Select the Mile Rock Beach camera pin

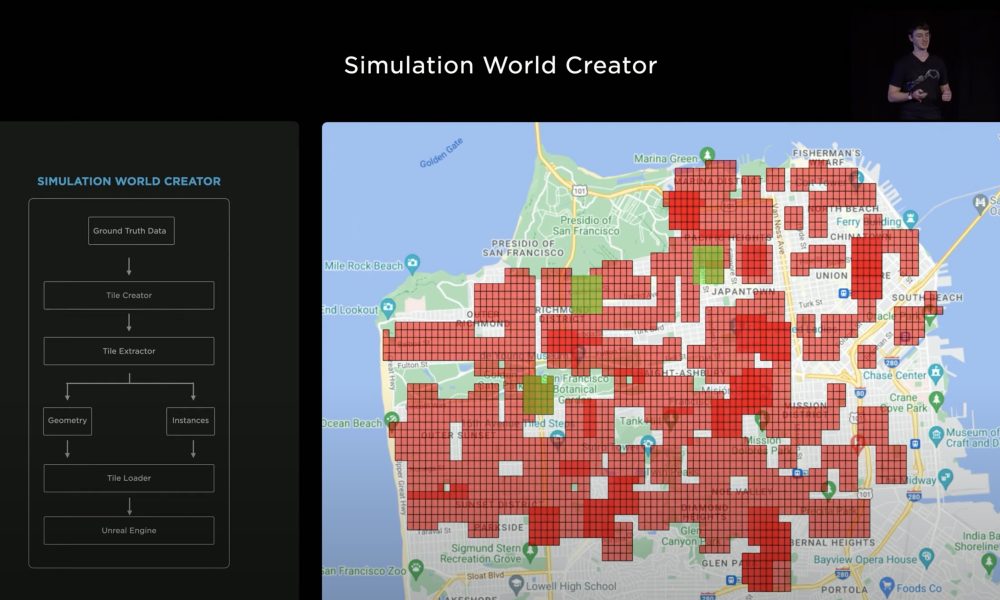click(413, 263)
